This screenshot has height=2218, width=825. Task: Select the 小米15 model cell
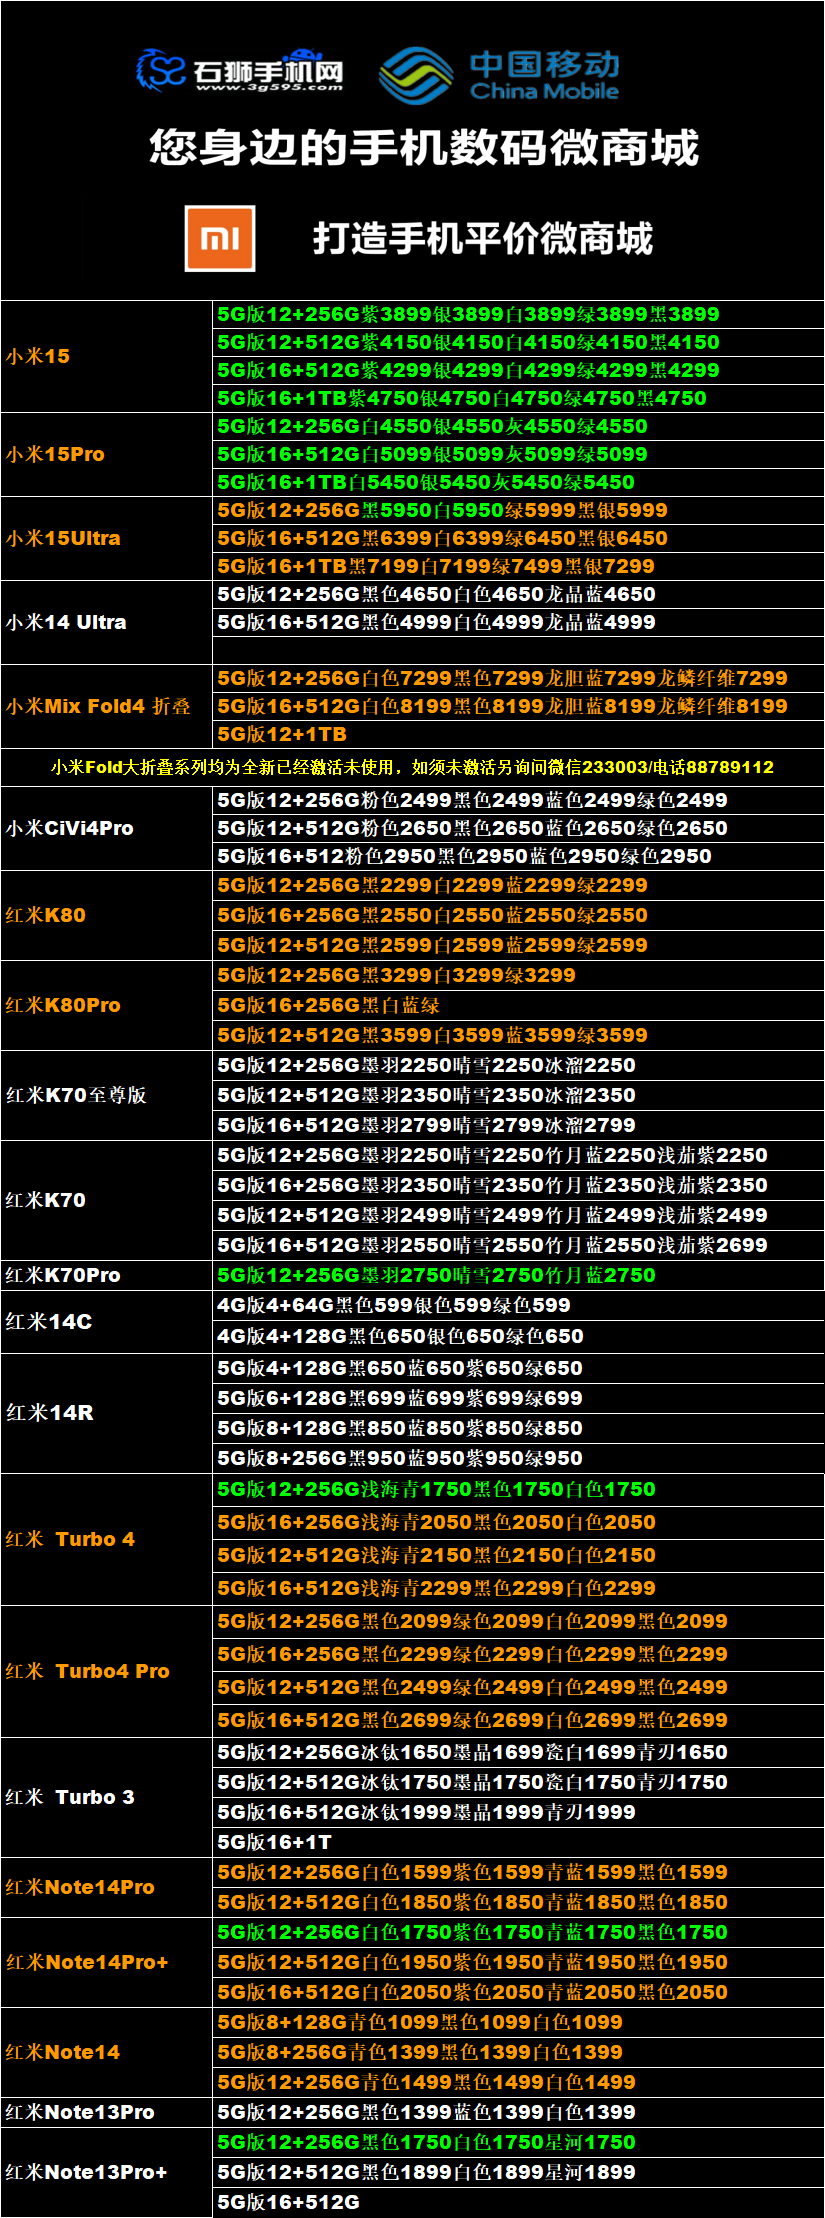106,356
